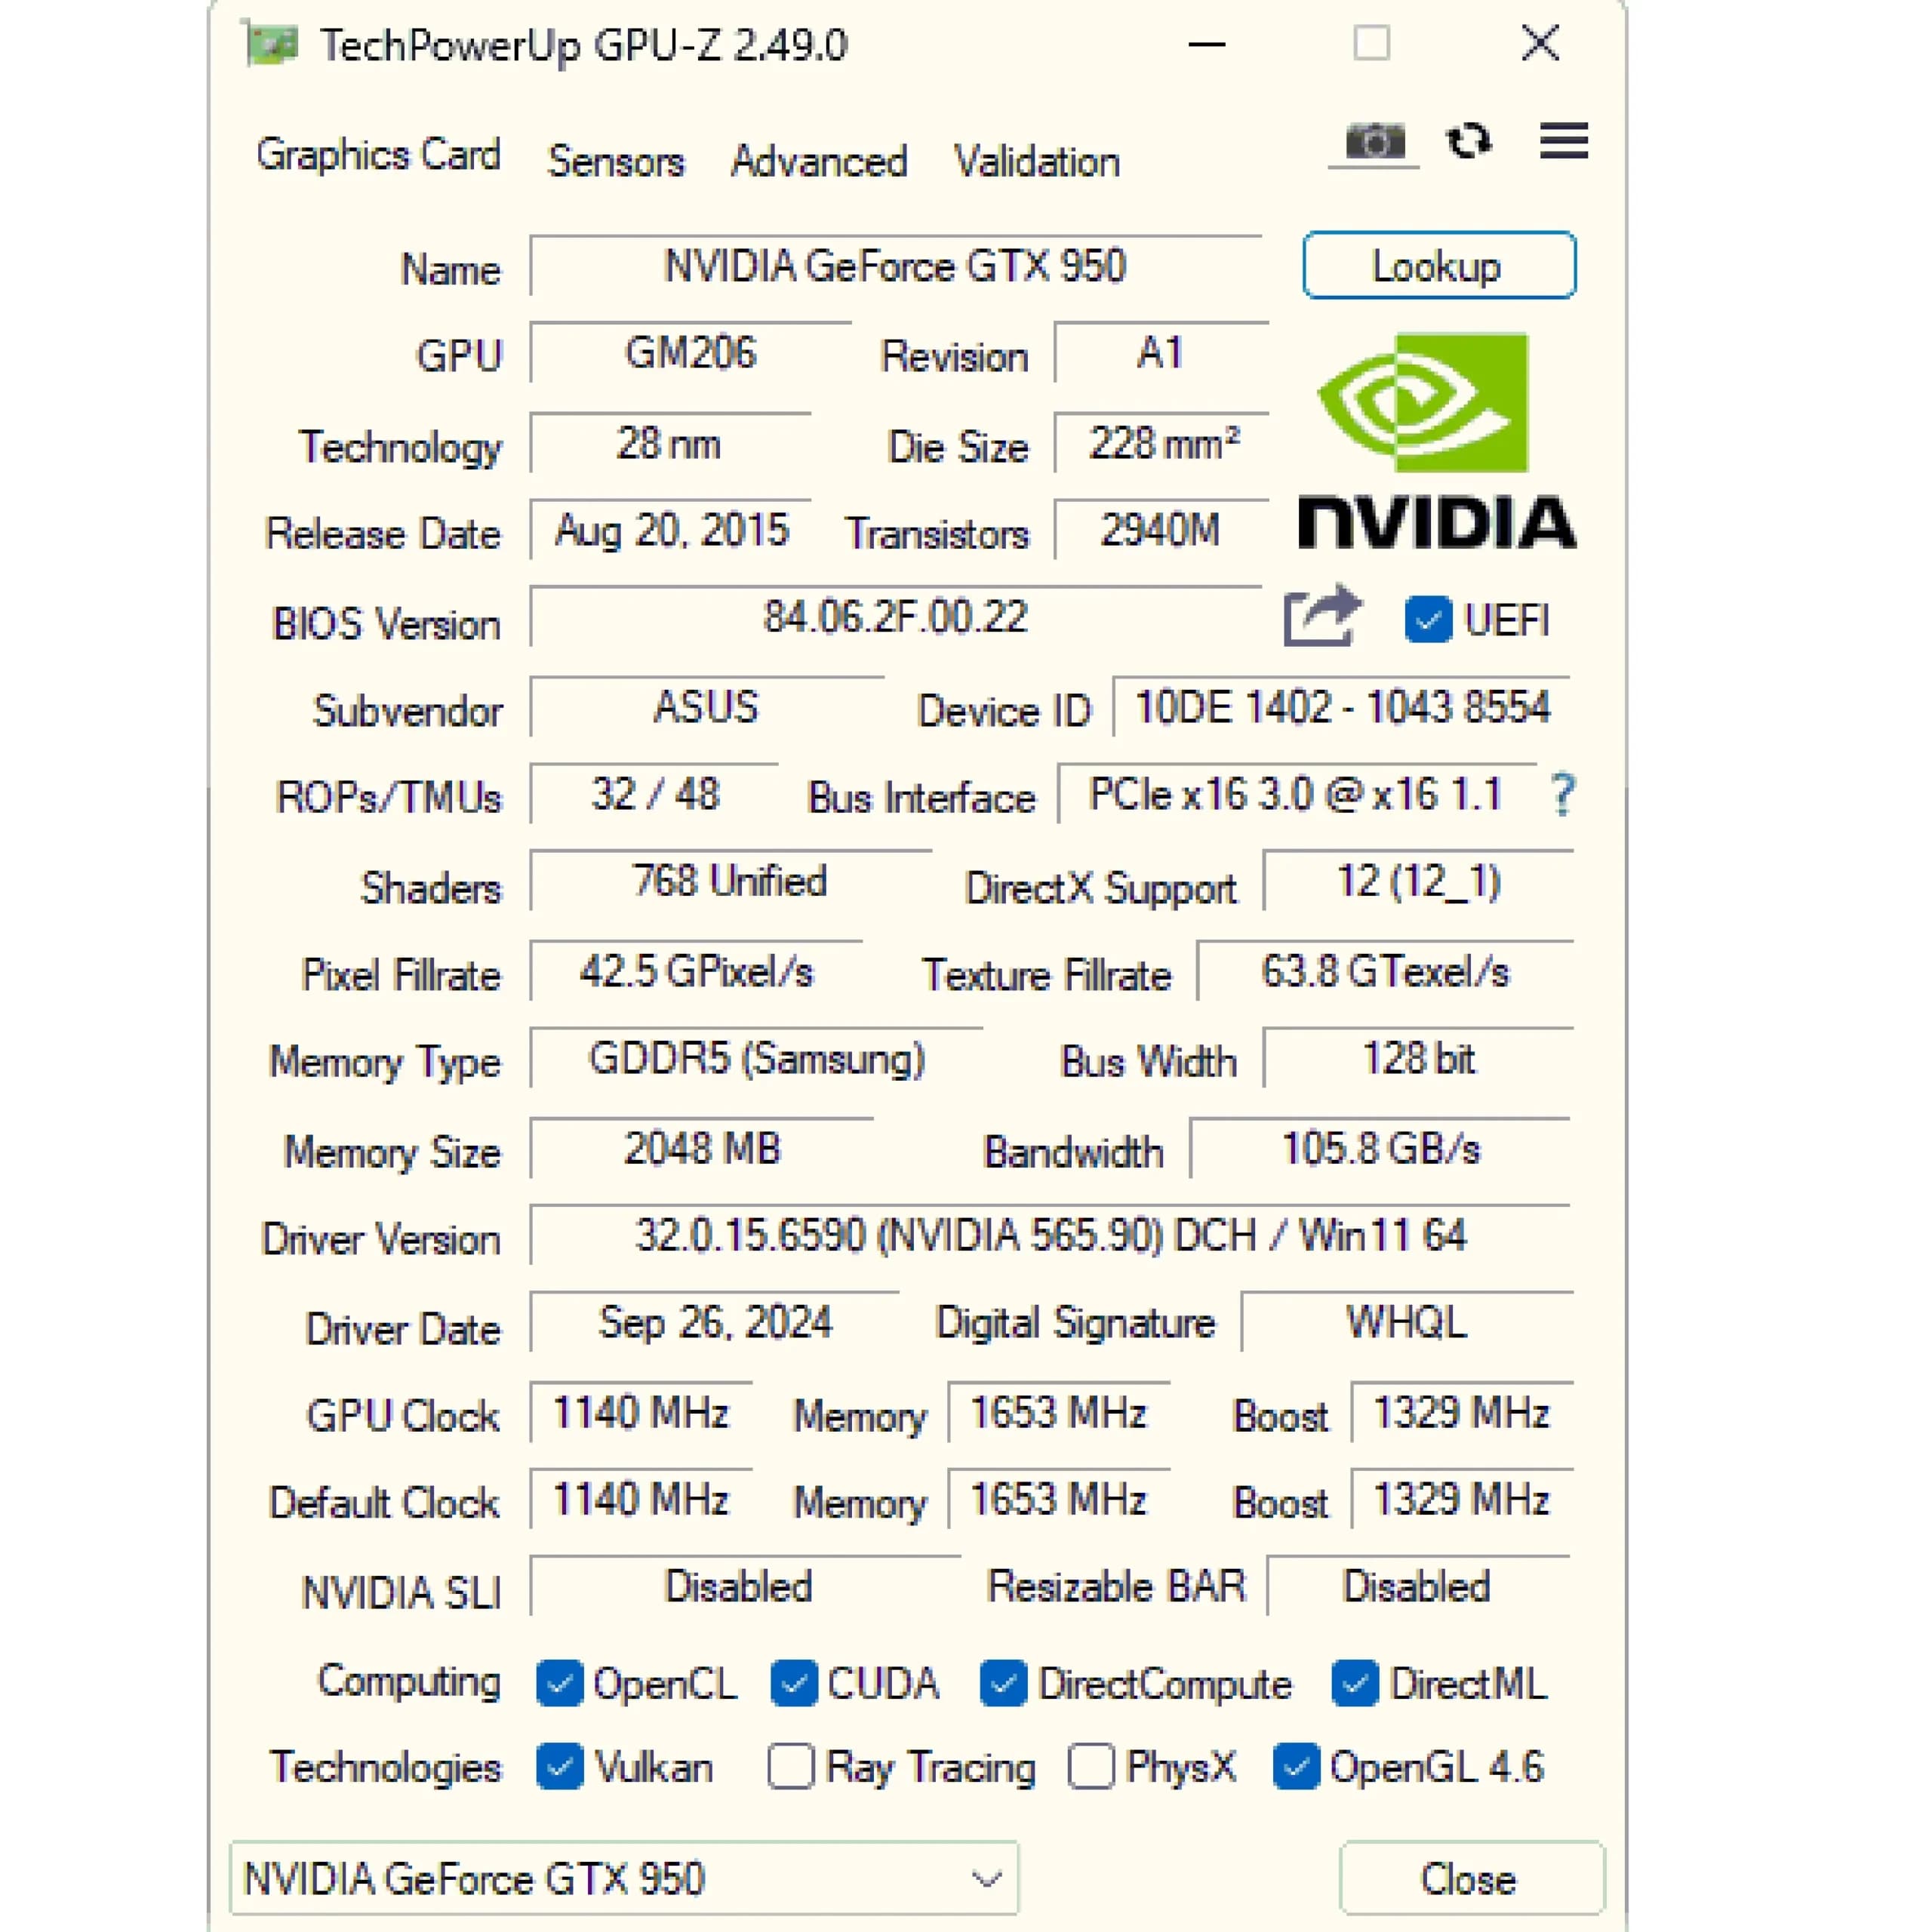This screenshot has width=1932, height=1932.
Task: Minimize the GPU-Z window
Action: [x=1207, y=44]
